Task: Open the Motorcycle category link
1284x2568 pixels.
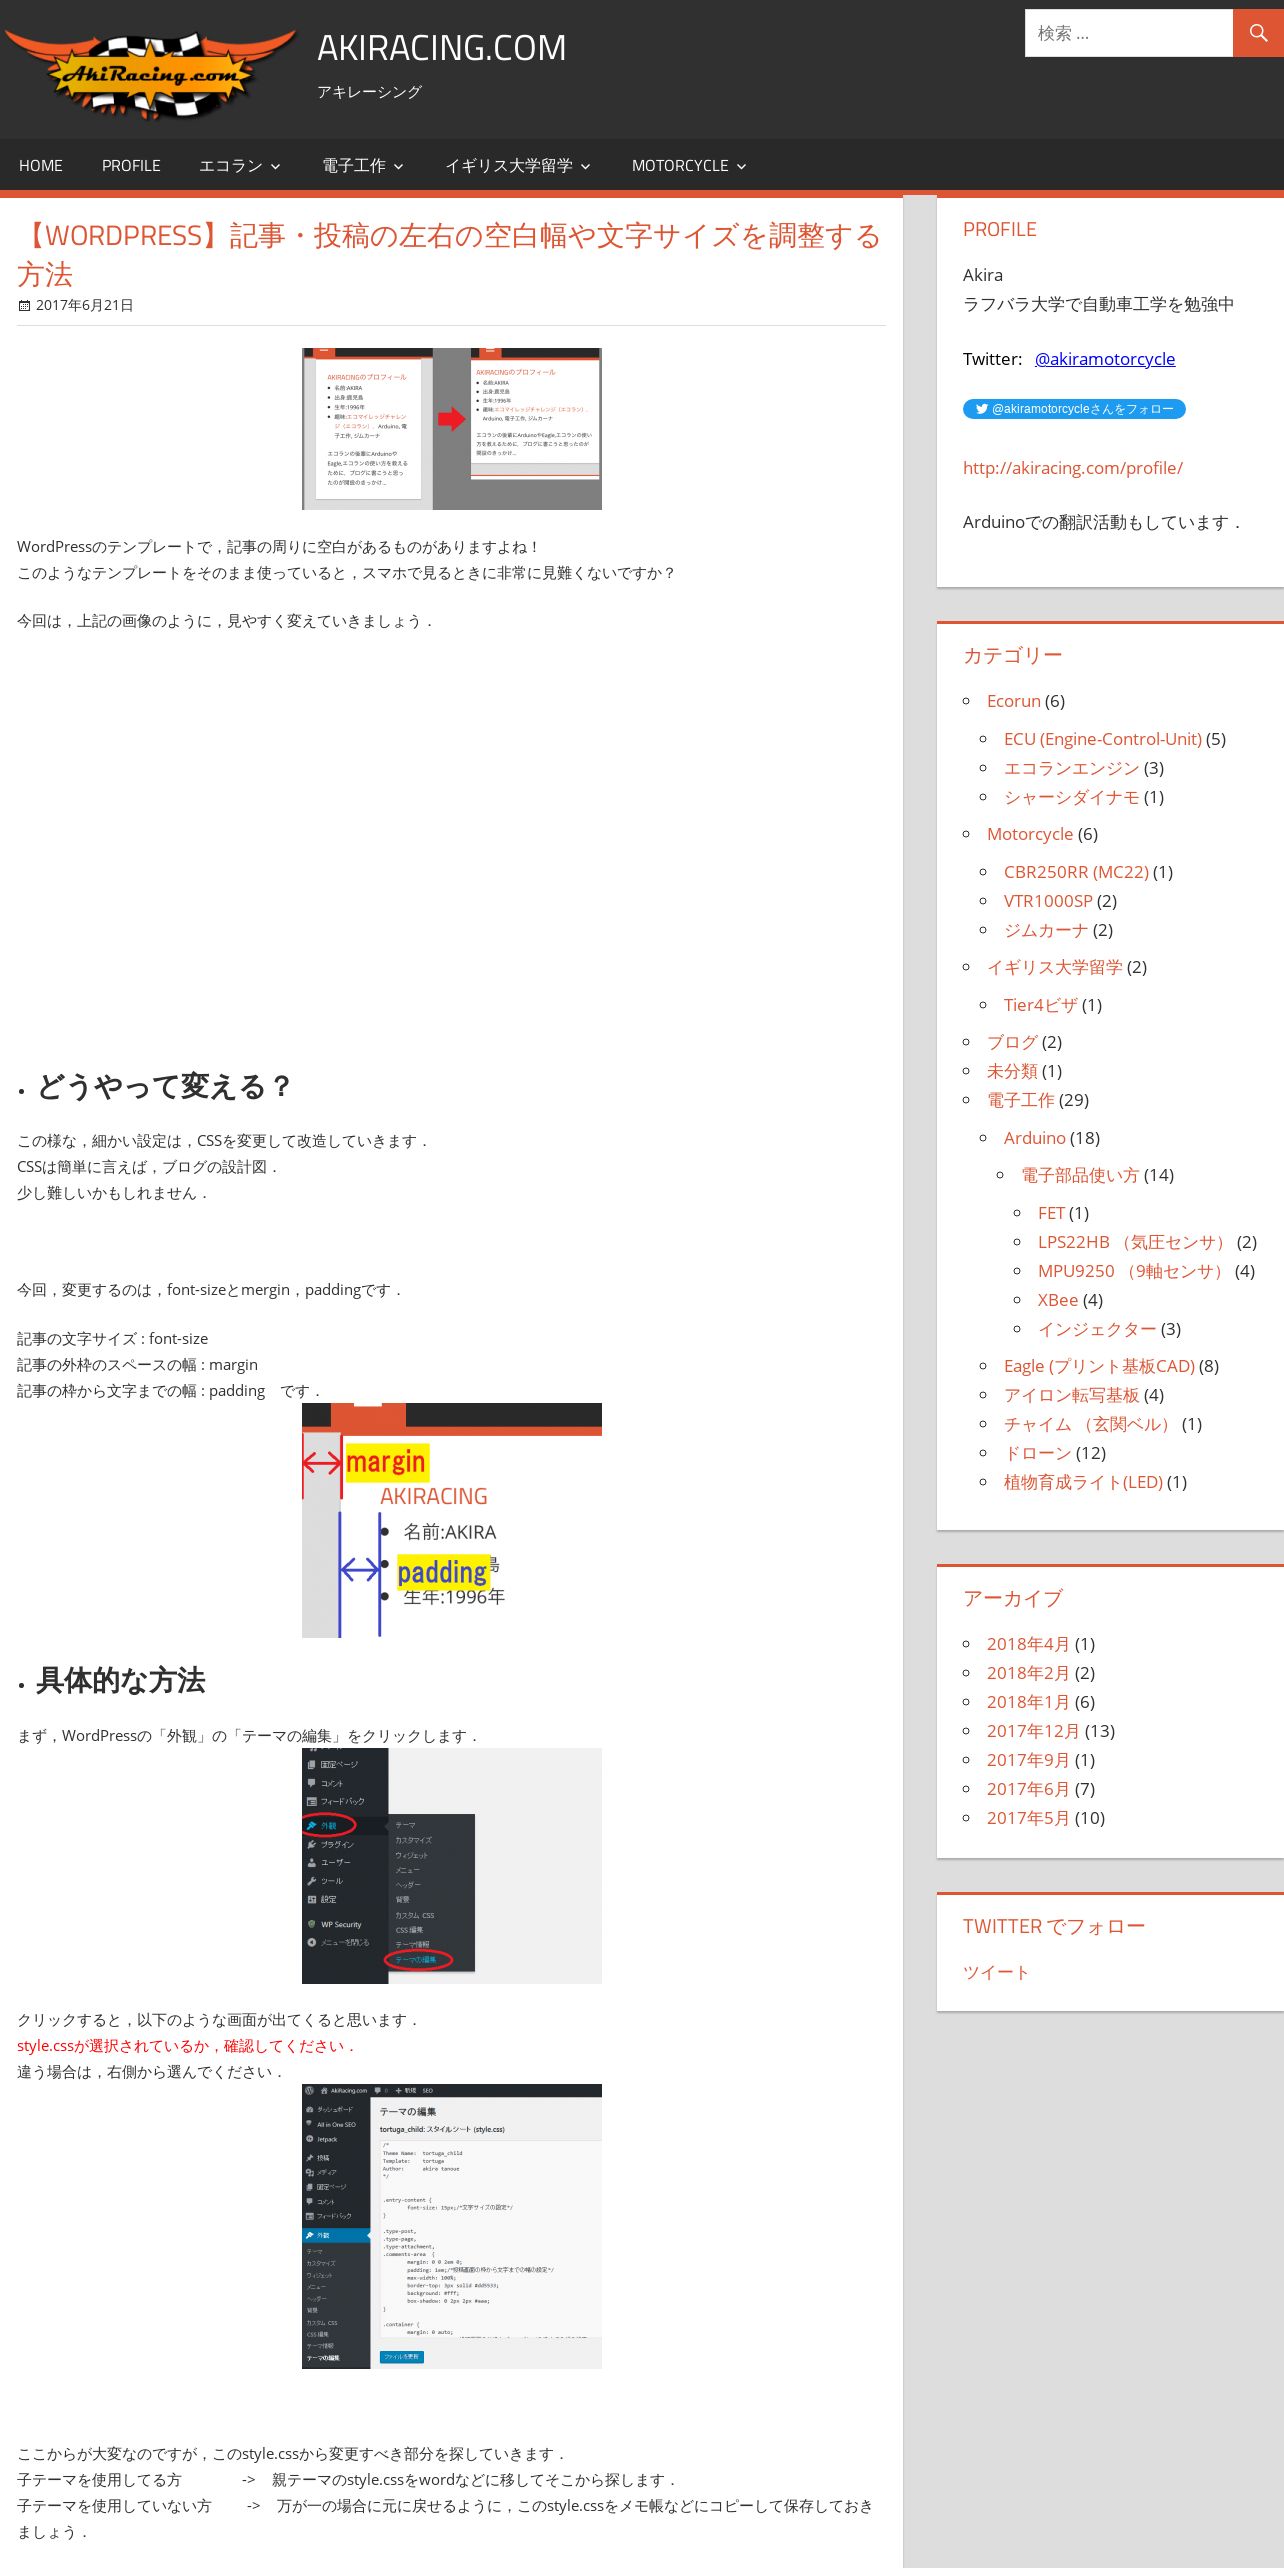Action: pos(1030,834)
